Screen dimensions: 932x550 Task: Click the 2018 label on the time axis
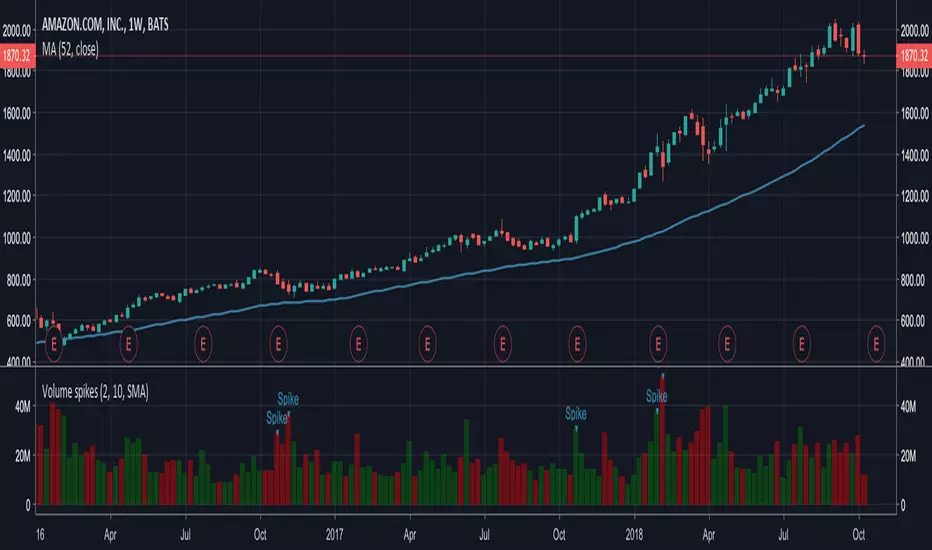(x=634, y=534)
